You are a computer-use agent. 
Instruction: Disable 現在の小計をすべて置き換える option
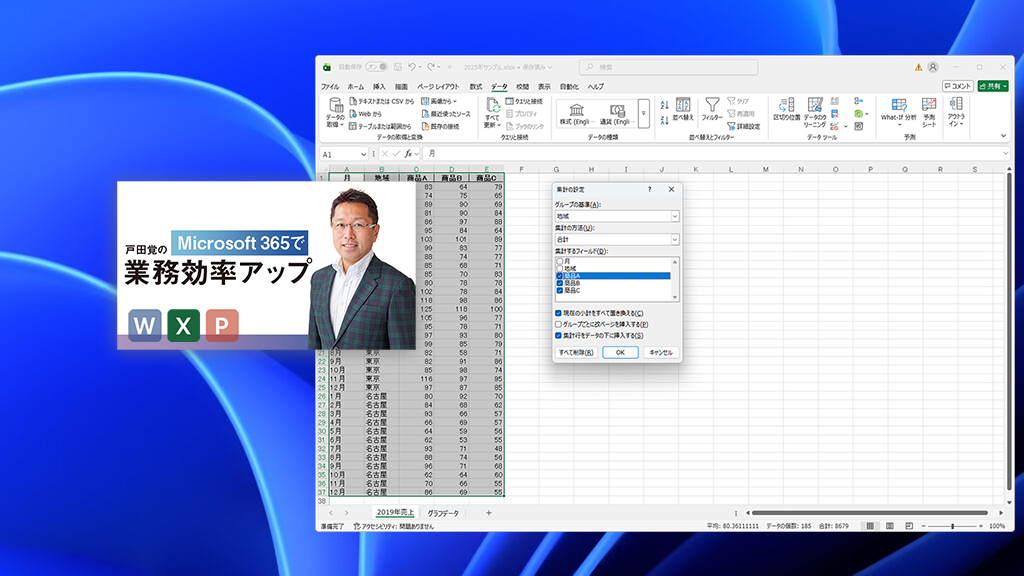[x=557, y=312]
